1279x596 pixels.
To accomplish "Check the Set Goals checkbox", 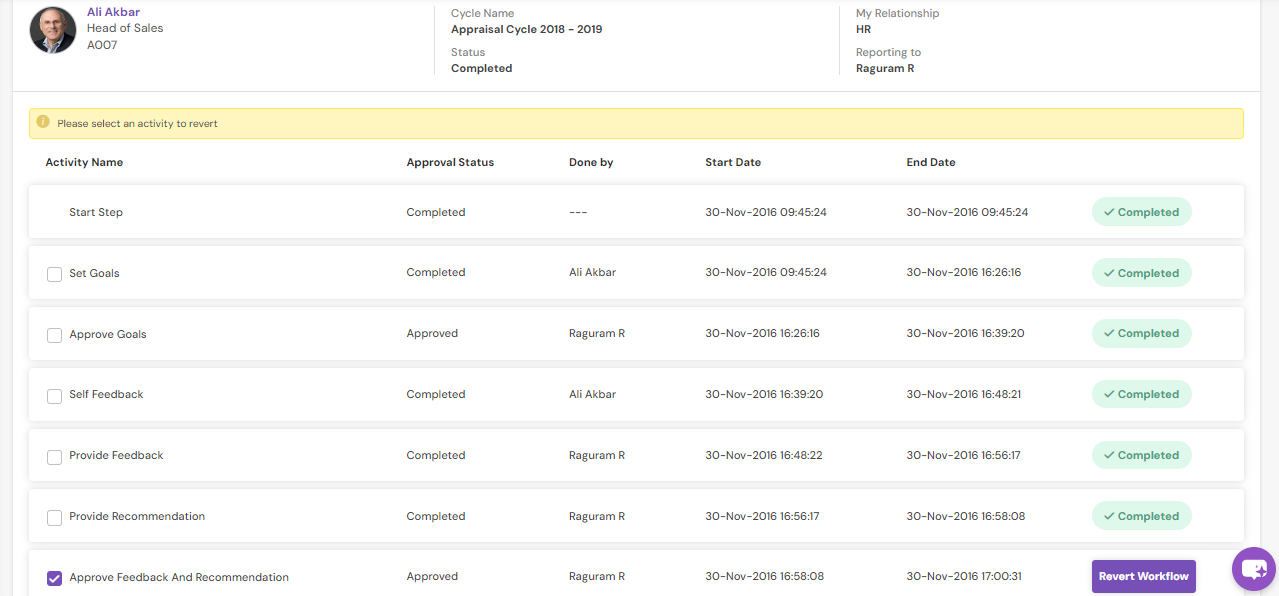I will pyautogui.click(x=55, y=274).
